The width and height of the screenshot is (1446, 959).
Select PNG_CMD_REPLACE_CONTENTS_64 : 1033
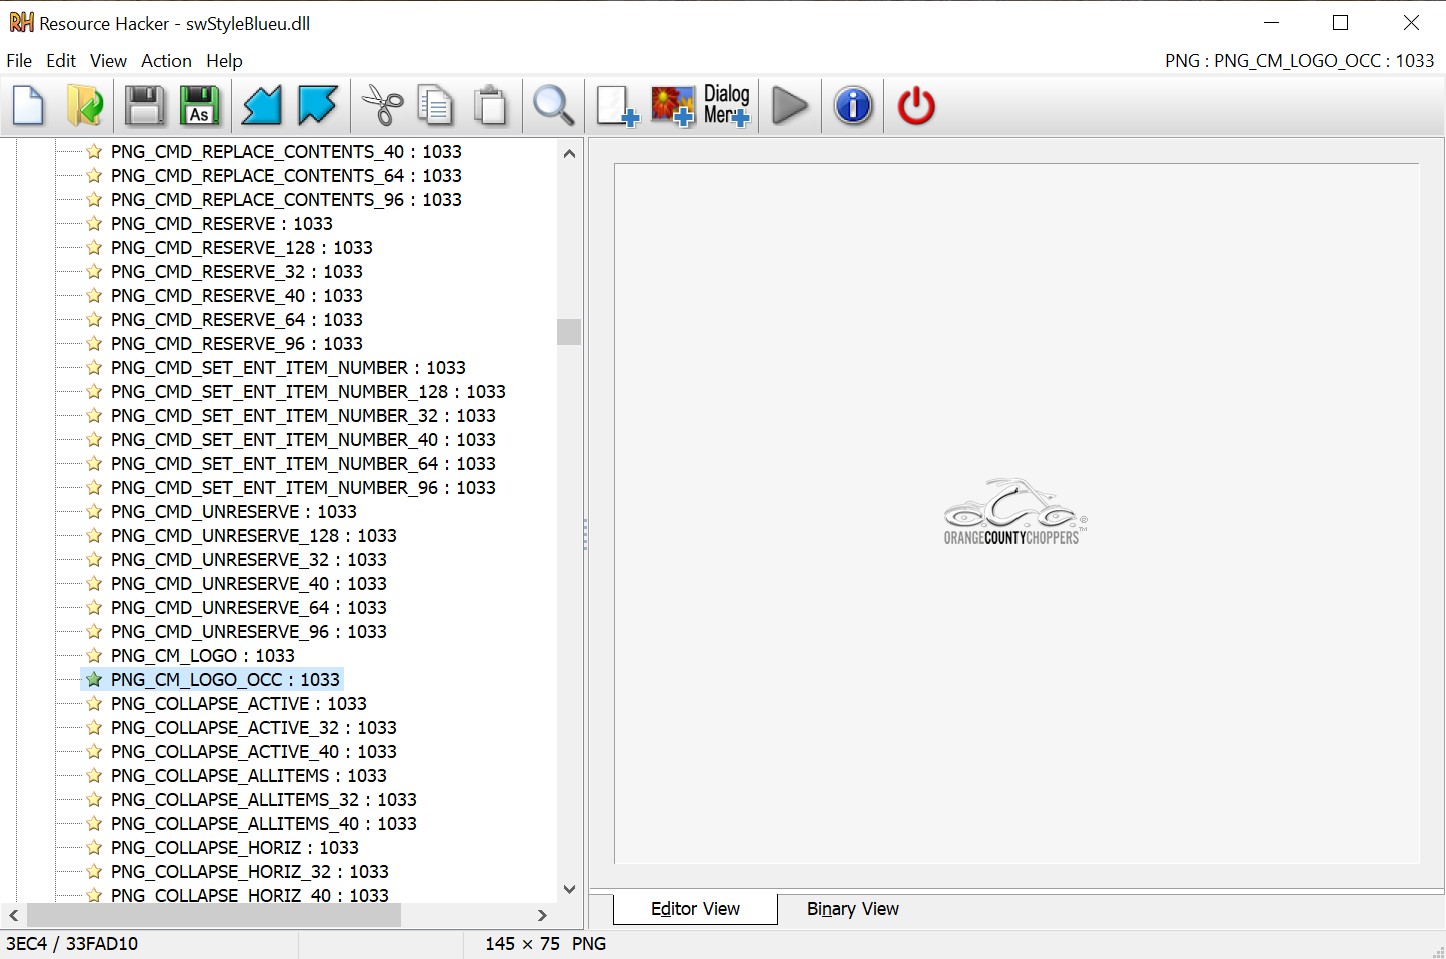click(286, 175)
